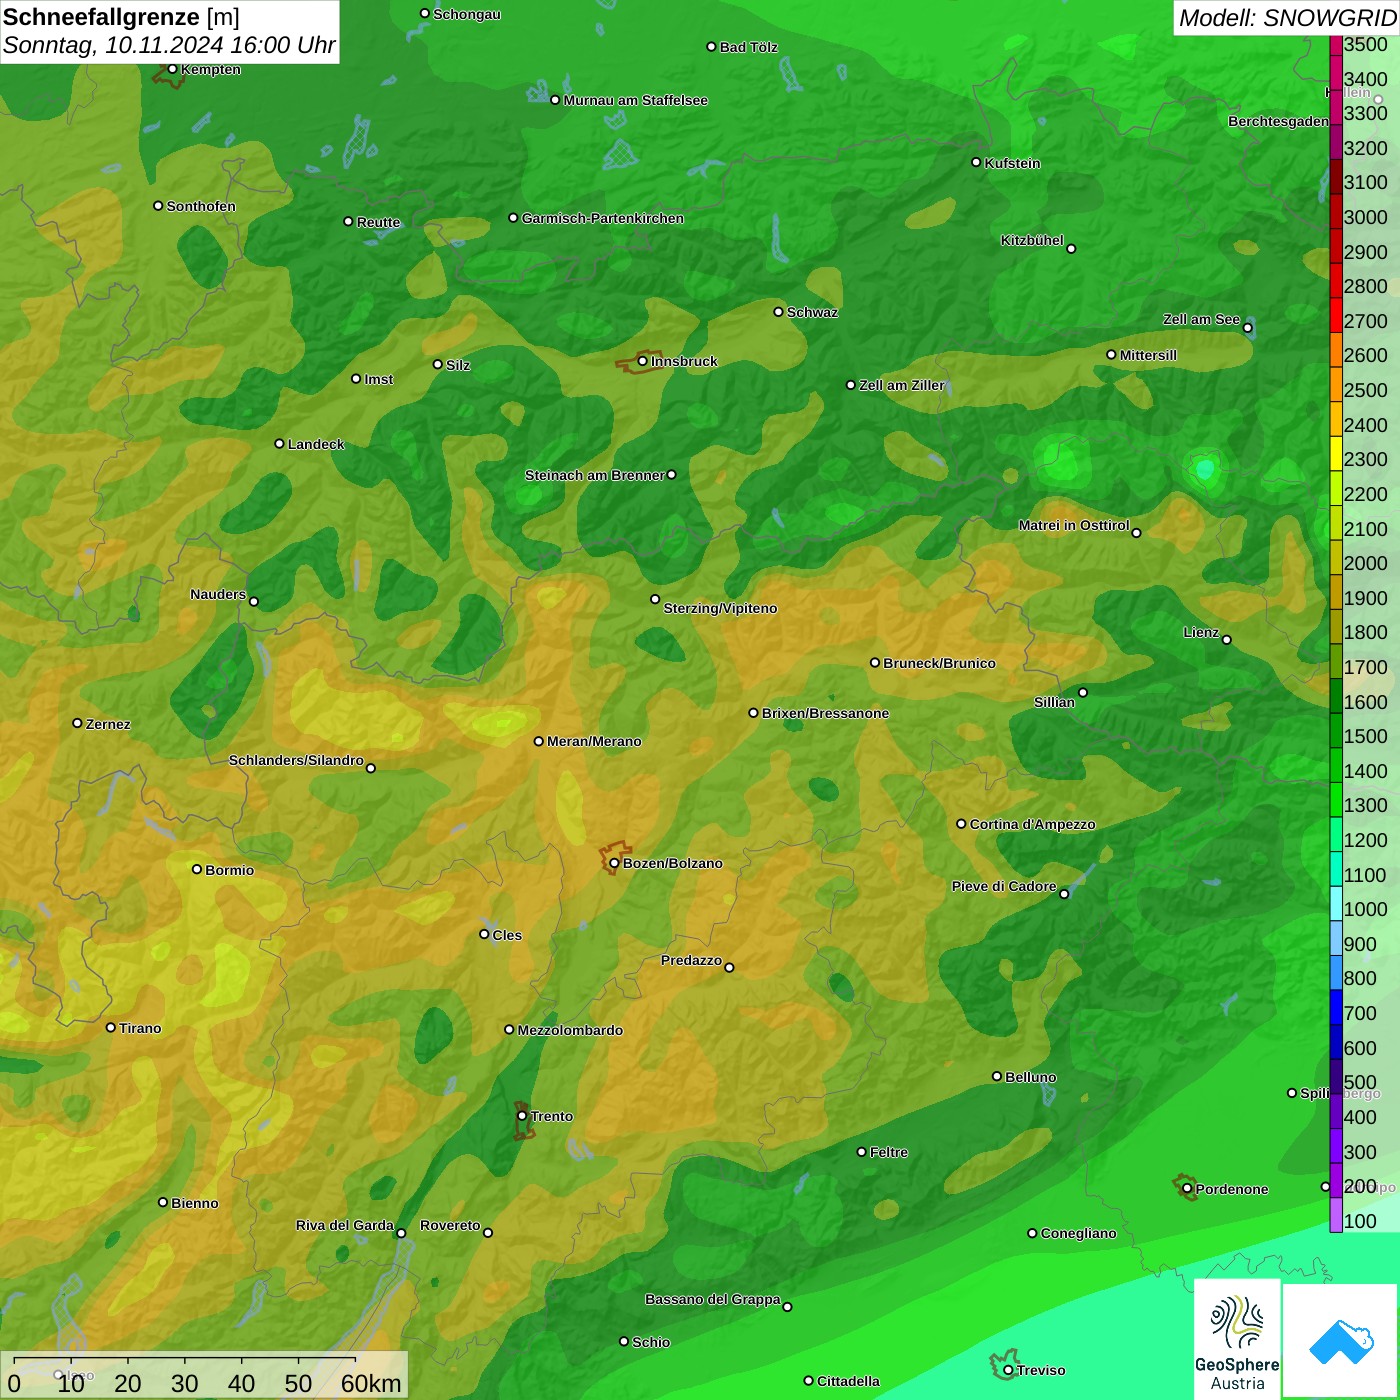Viewport: 1400px width, 1400px height.
Task: Select the Lienz marker dot
Action: point(1227,640)
